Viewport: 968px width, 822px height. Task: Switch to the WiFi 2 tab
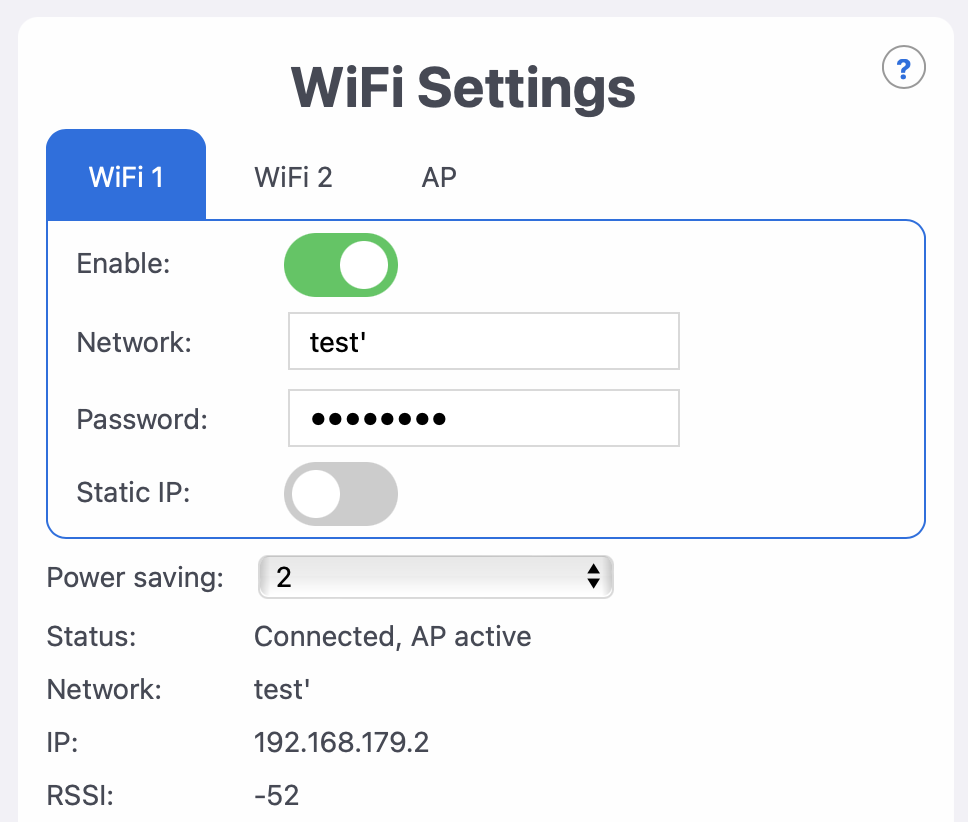[292, 177]
